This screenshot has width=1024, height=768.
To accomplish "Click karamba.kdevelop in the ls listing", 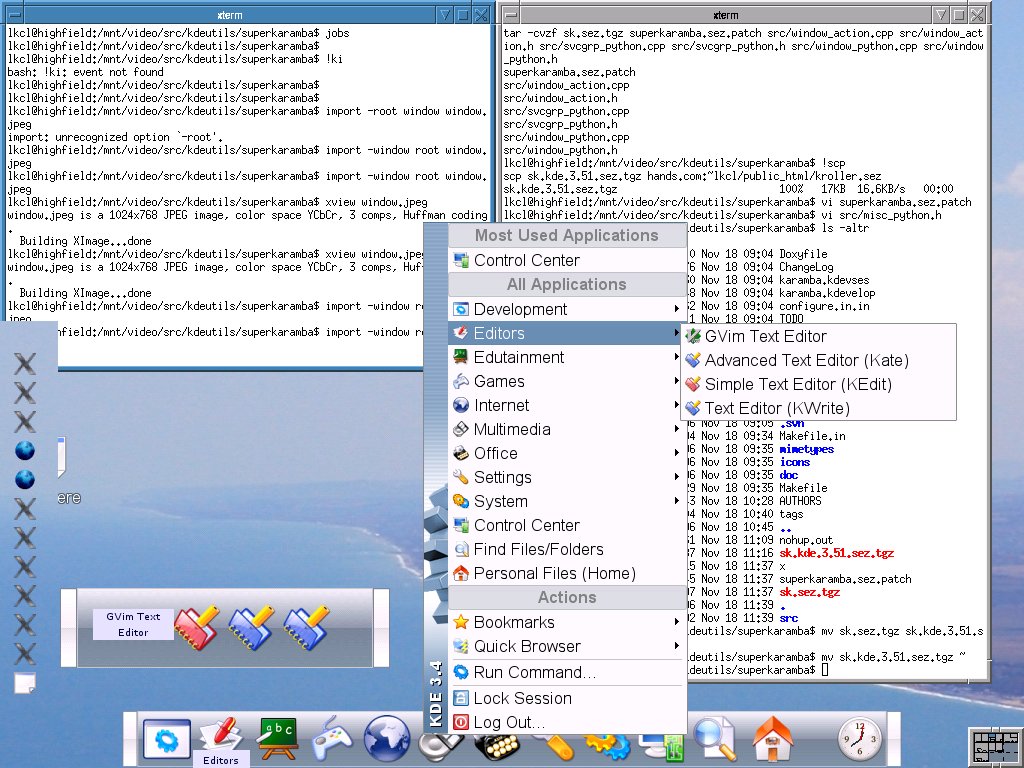I will click(827, 293).
